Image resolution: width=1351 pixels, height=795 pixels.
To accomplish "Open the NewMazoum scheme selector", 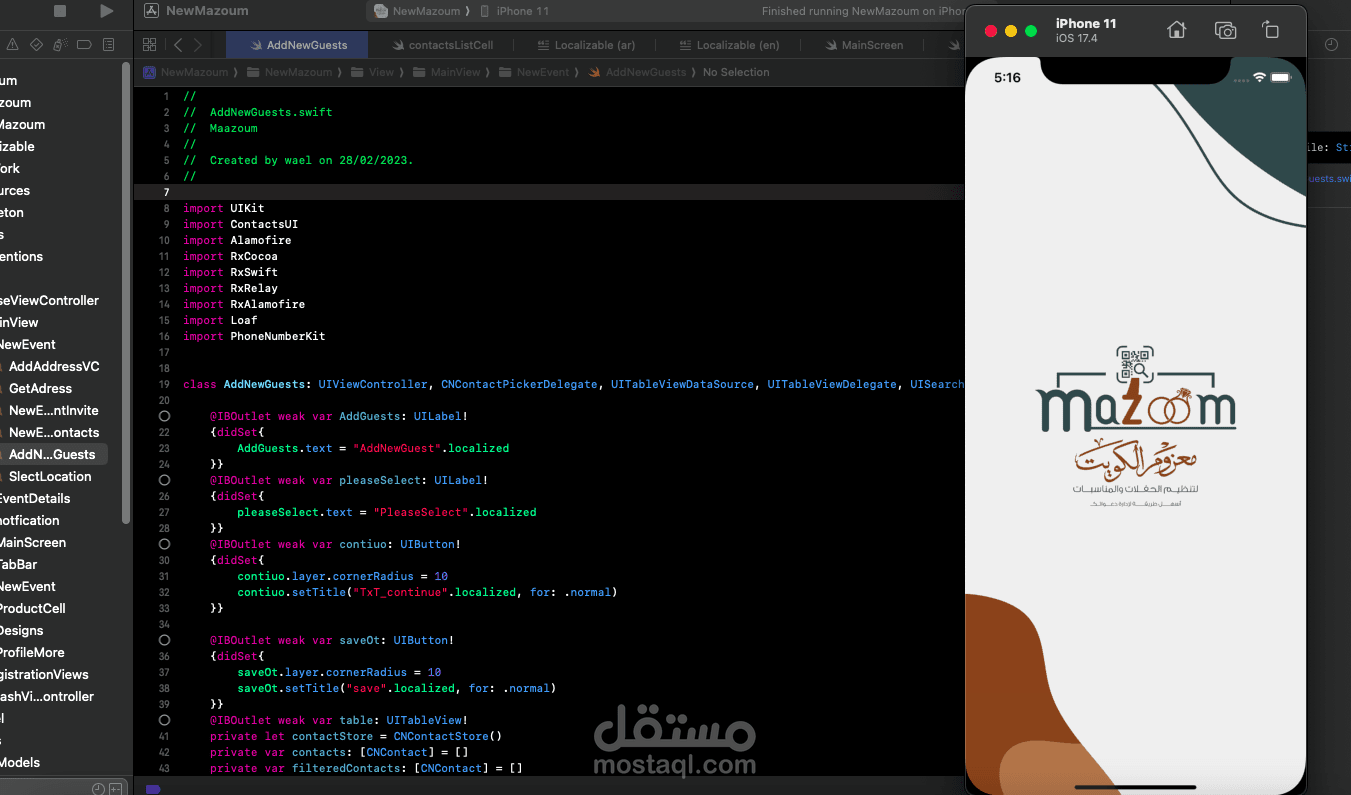I will point(417,11).
